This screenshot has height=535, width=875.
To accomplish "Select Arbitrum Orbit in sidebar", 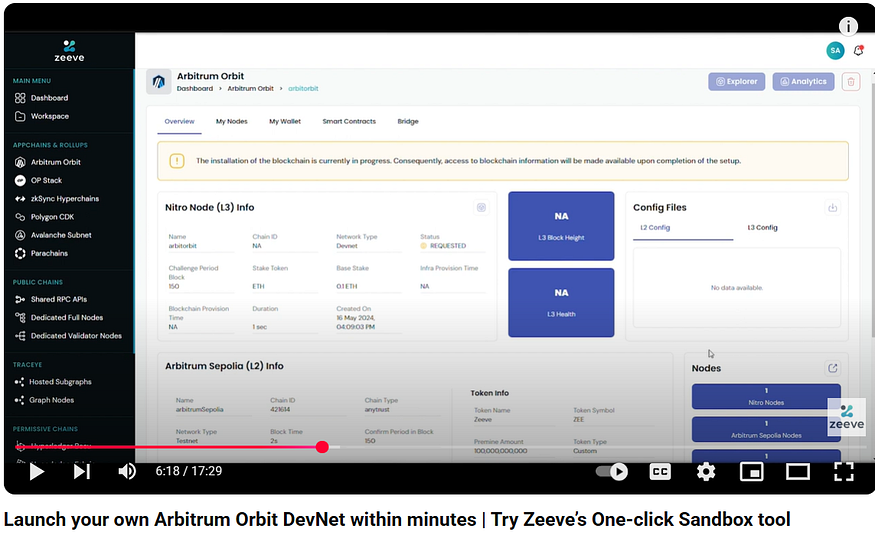I will coord(48,162).
